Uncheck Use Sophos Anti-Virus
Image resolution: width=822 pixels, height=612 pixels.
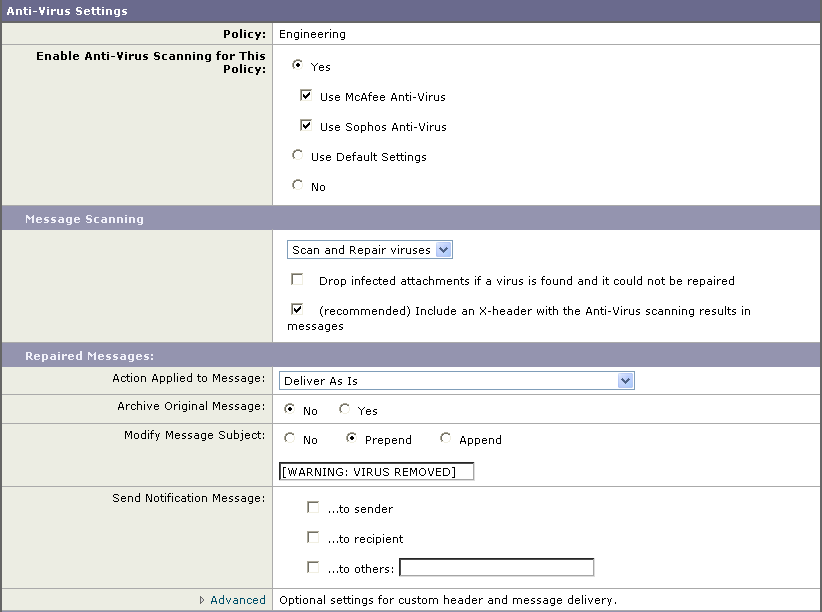(306, 125)
